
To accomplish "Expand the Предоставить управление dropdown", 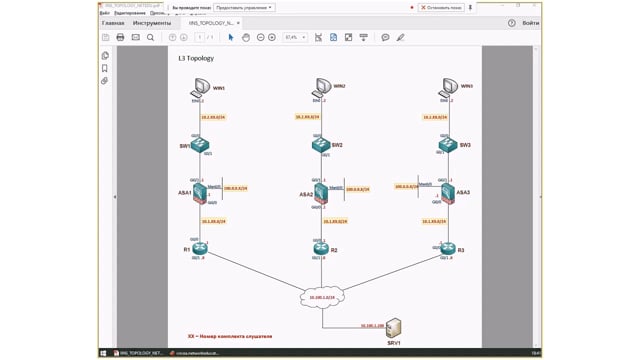I will pyautogui.click(x=244, y=7).
